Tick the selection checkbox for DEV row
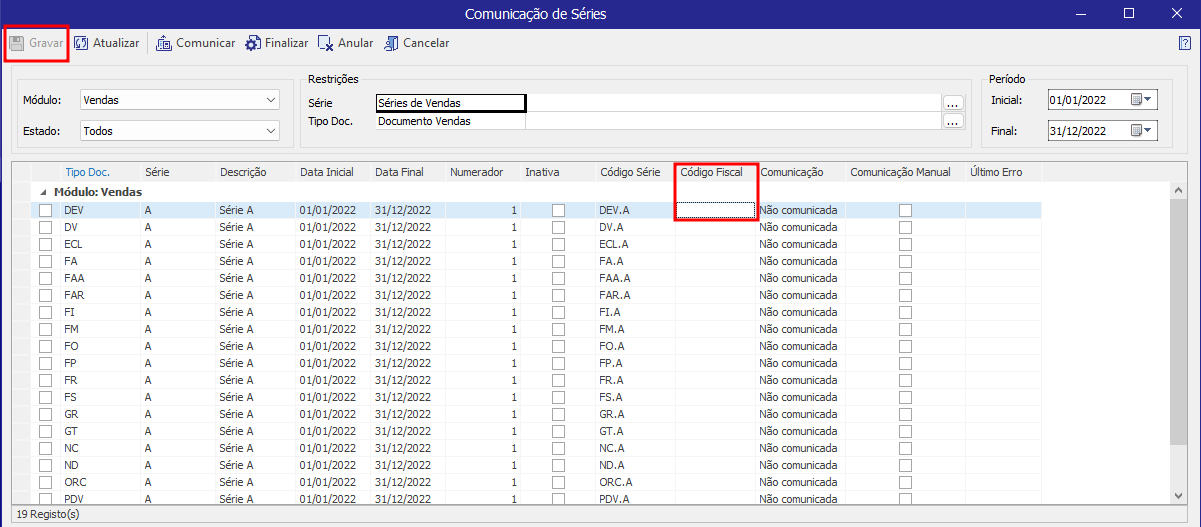Image resolution: width=1201 pixels, height=527 pixels. 45,210
